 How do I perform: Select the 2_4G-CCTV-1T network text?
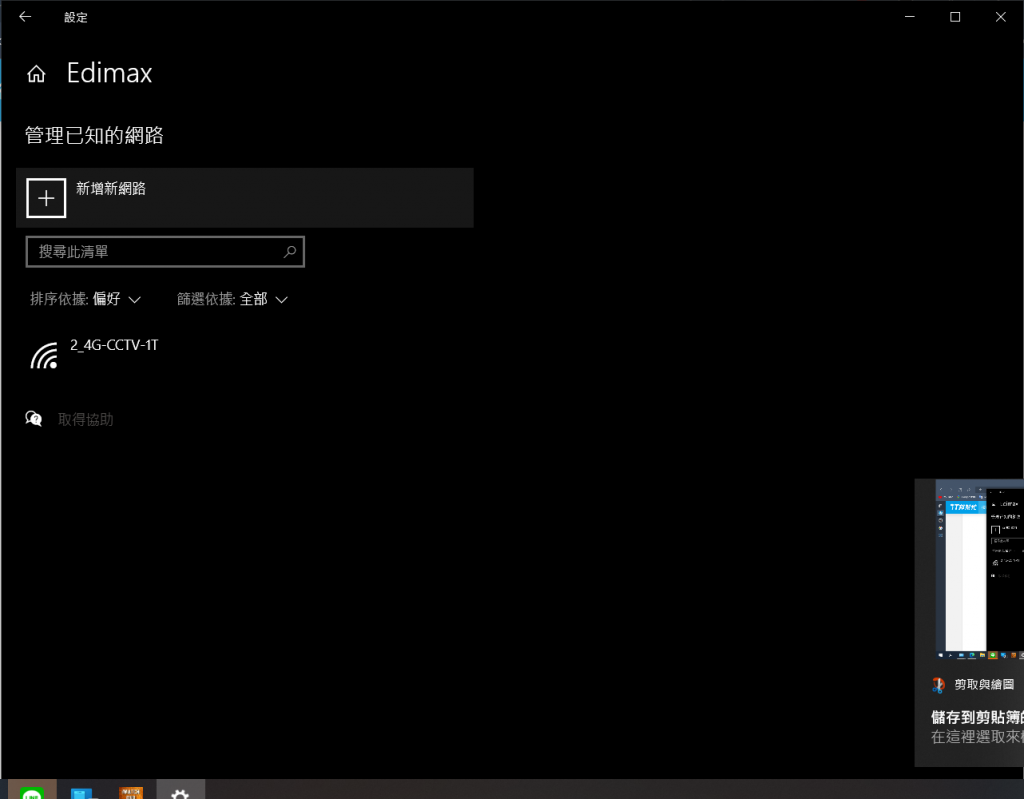pyautogui.click(x=114, y=345)
